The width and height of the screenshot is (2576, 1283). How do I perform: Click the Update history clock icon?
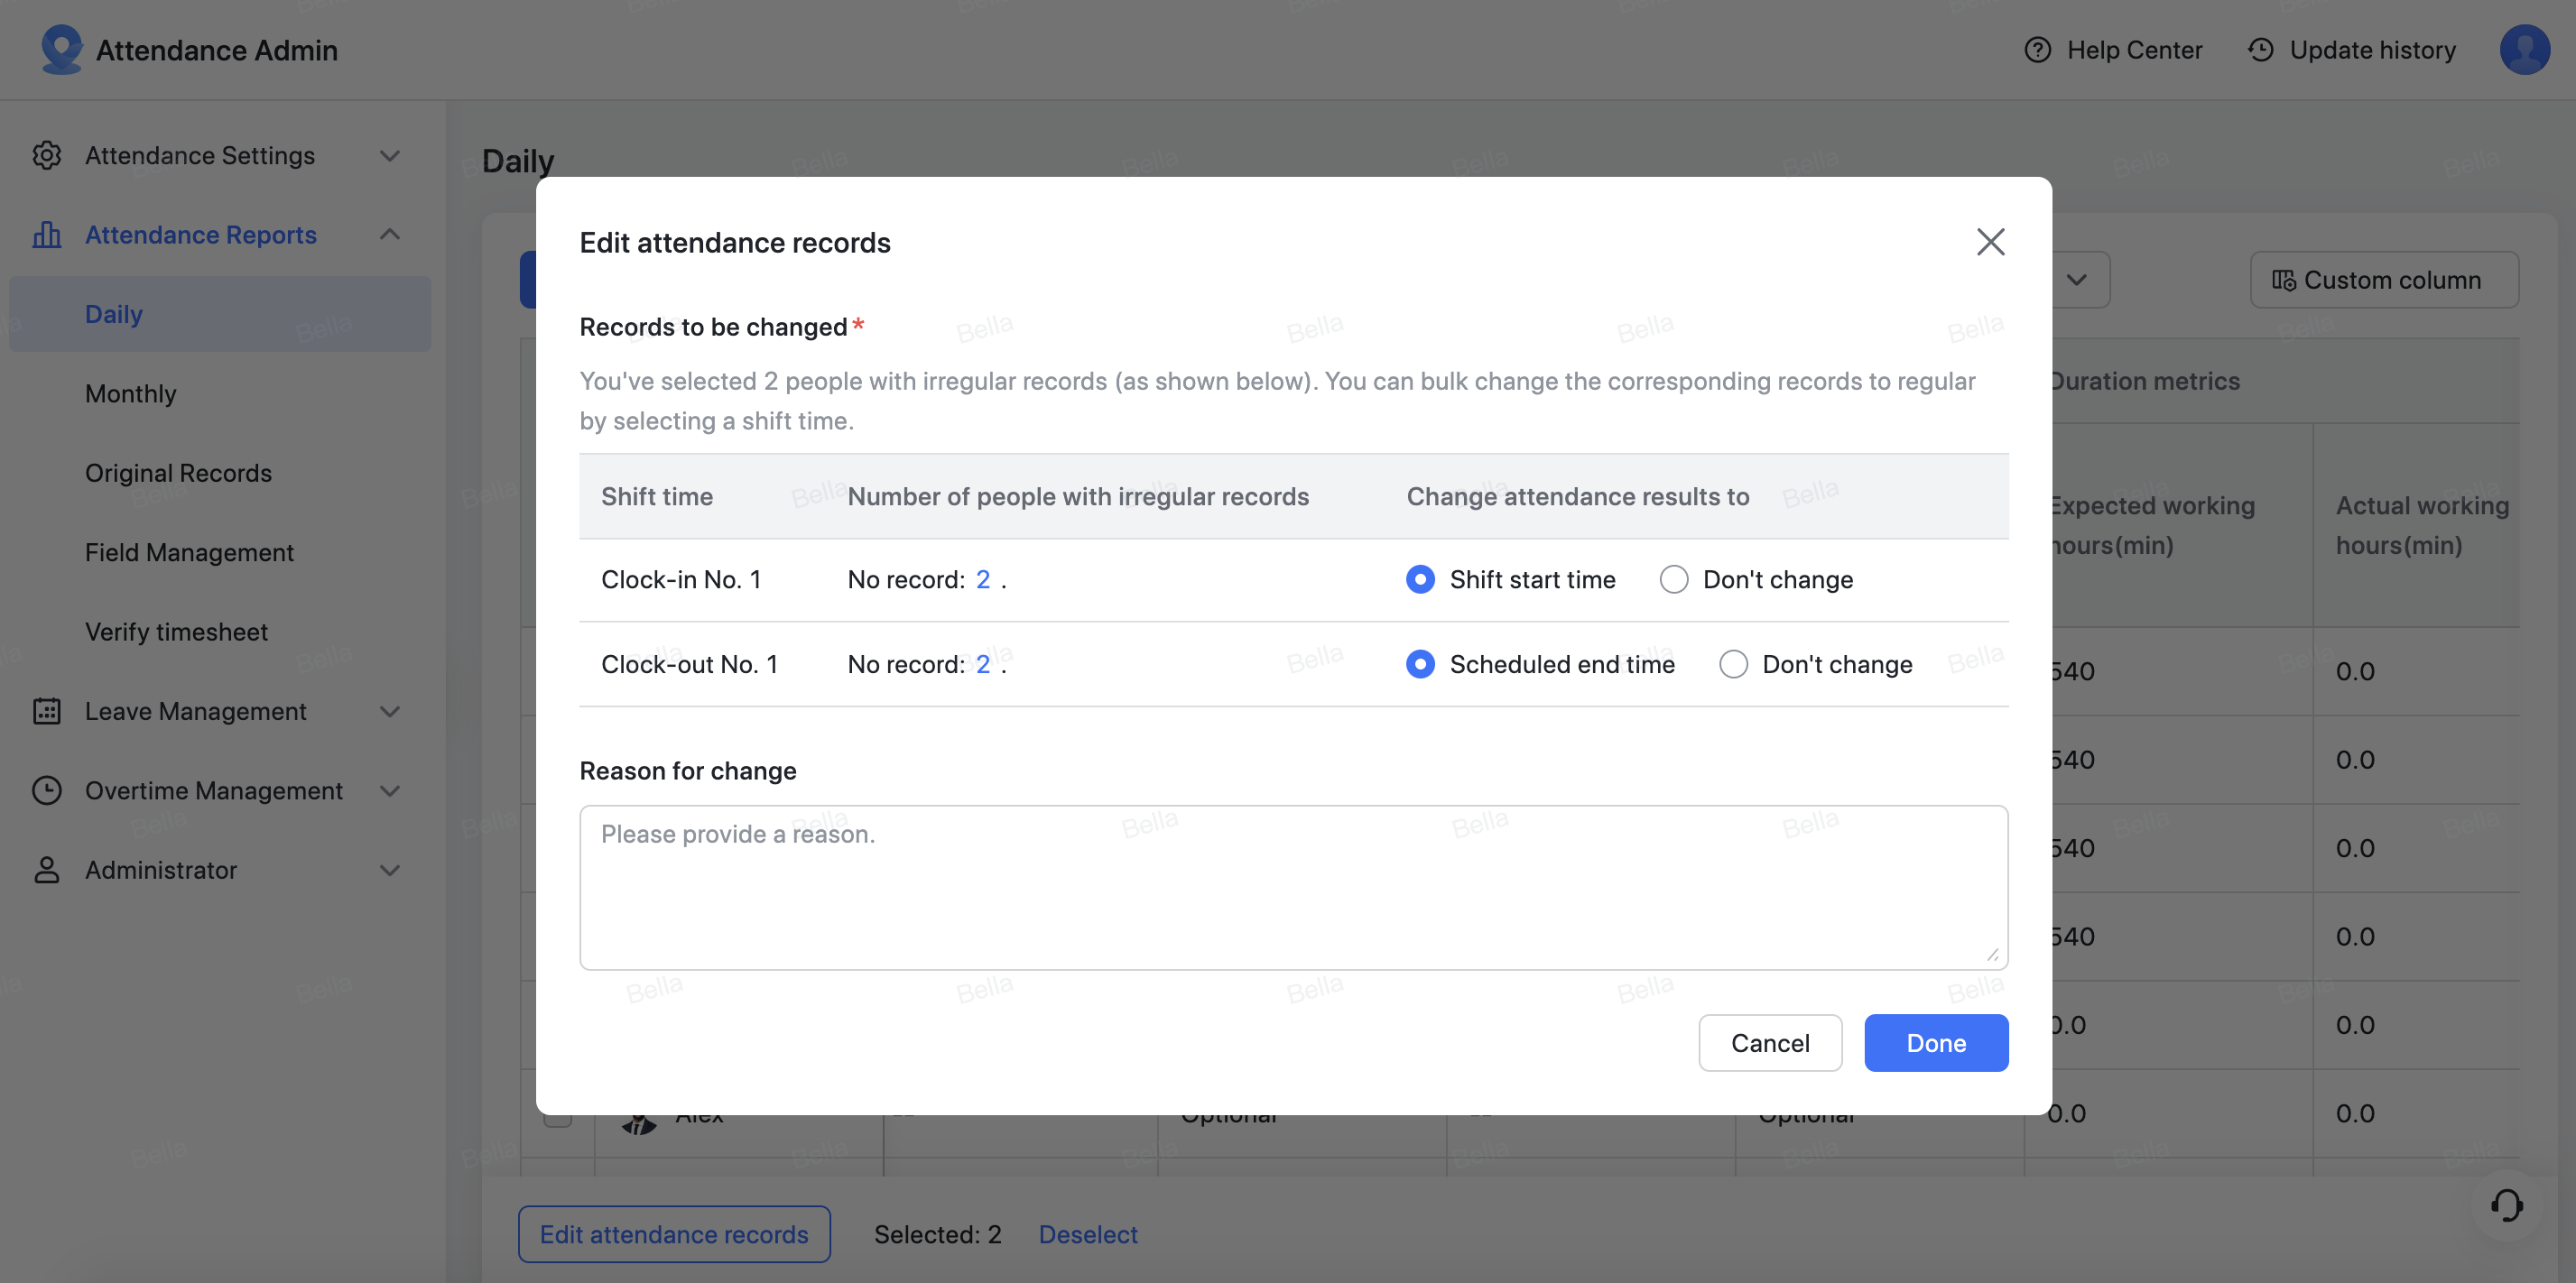click(x=2260, y=50)
